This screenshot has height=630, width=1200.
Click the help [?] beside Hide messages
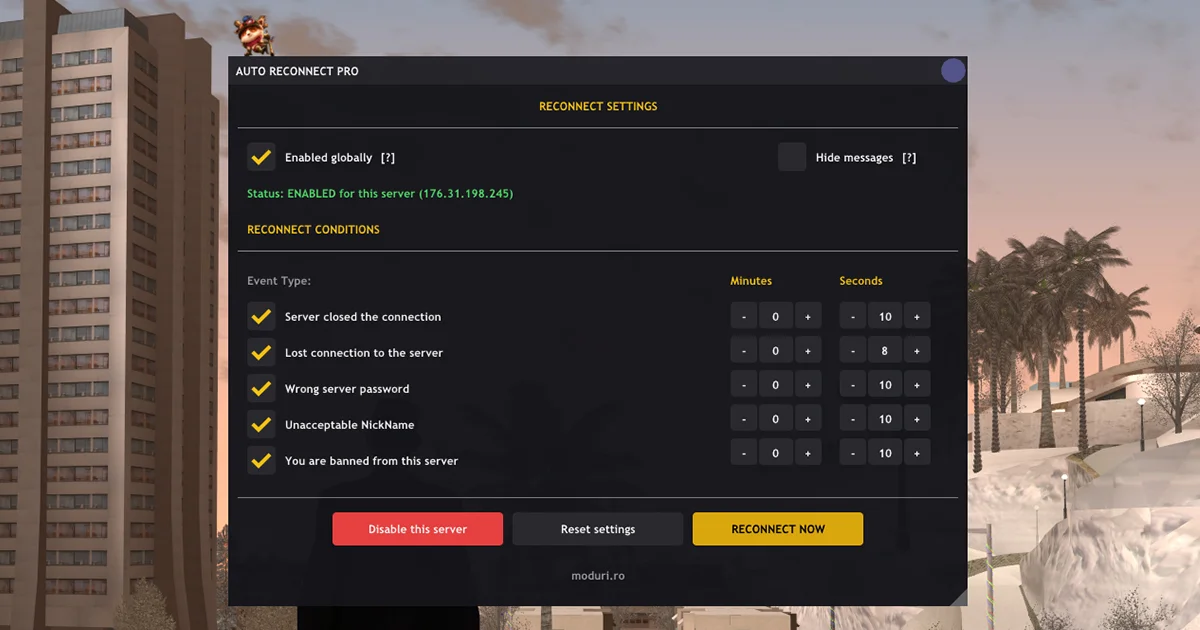[x=909, y=158]
